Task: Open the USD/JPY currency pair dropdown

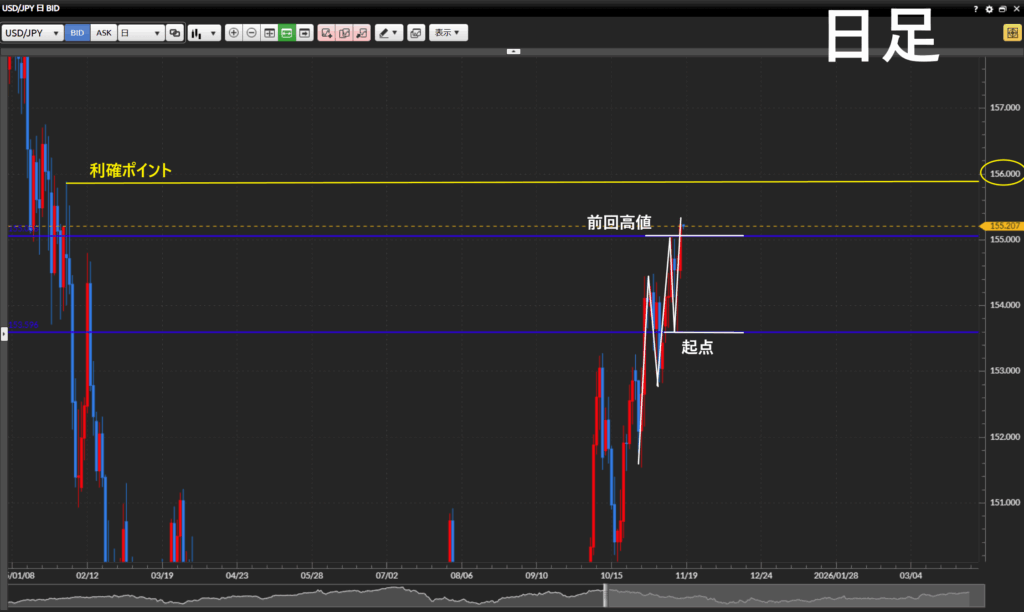Action: pyautogui.click(x=32, y=33)
